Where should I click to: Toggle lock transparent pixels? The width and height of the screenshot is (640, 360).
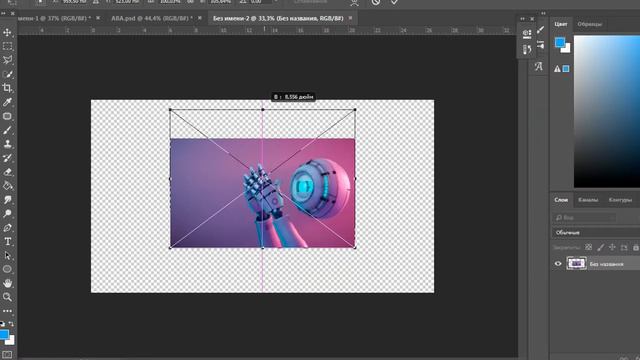click(x=588, y=247)
